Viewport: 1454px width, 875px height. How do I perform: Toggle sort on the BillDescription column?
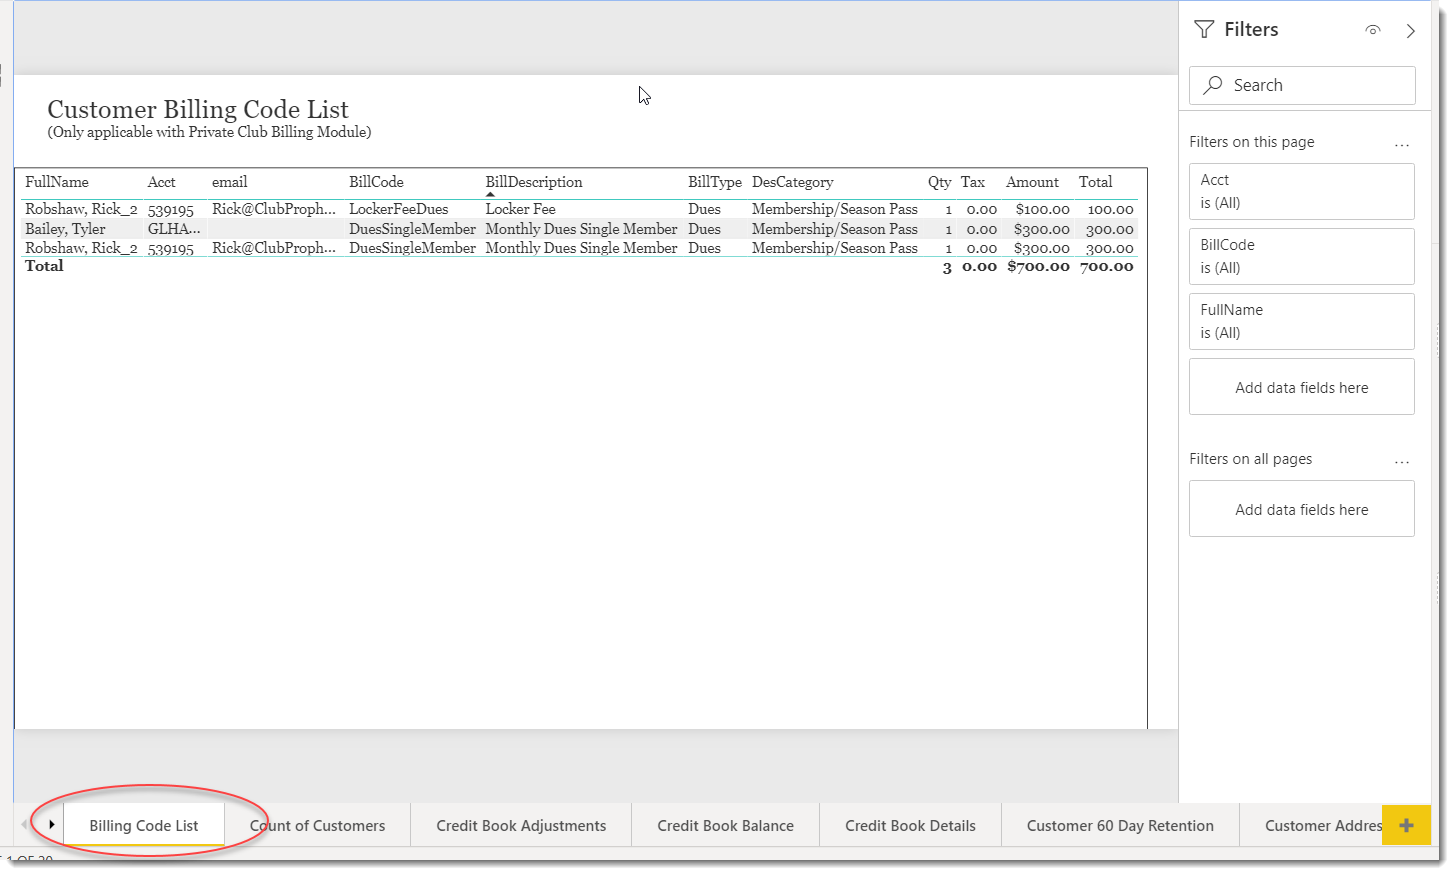533,182
